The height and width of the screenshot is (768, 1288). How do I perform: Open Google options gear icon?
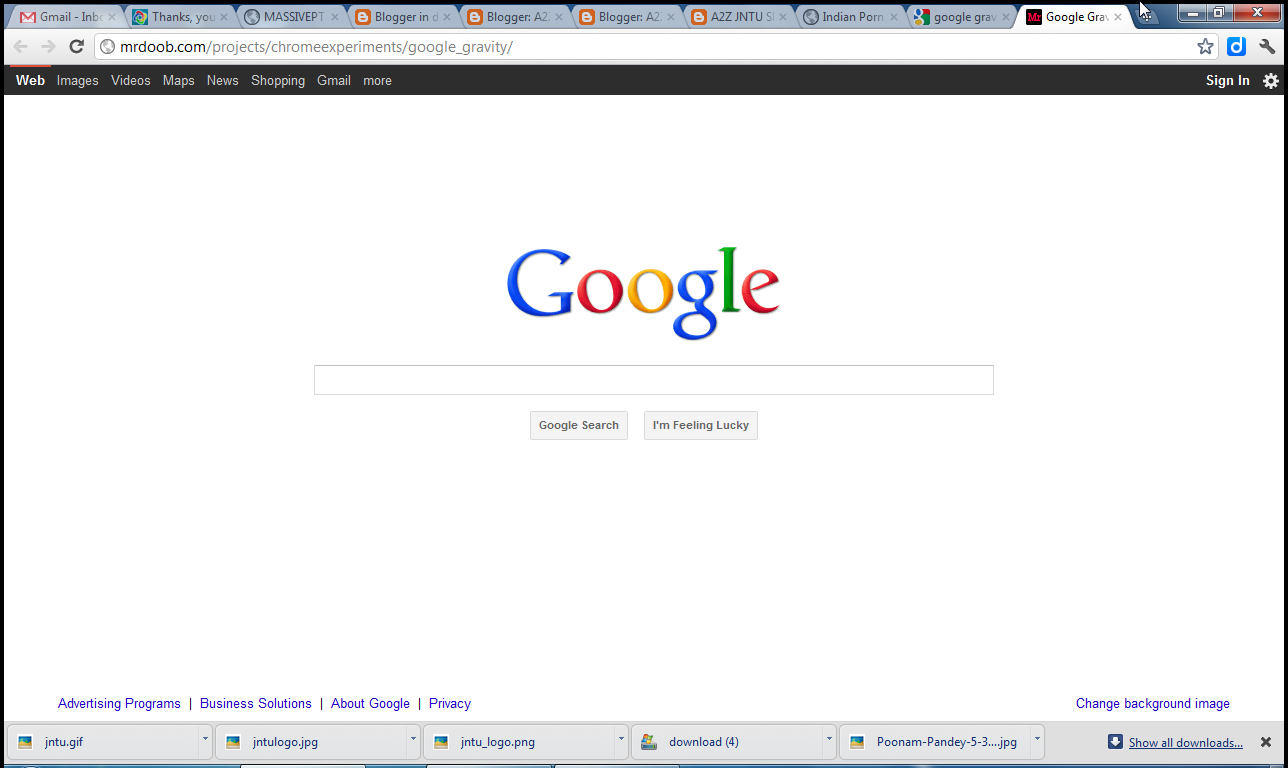[x=1270, y=81]
